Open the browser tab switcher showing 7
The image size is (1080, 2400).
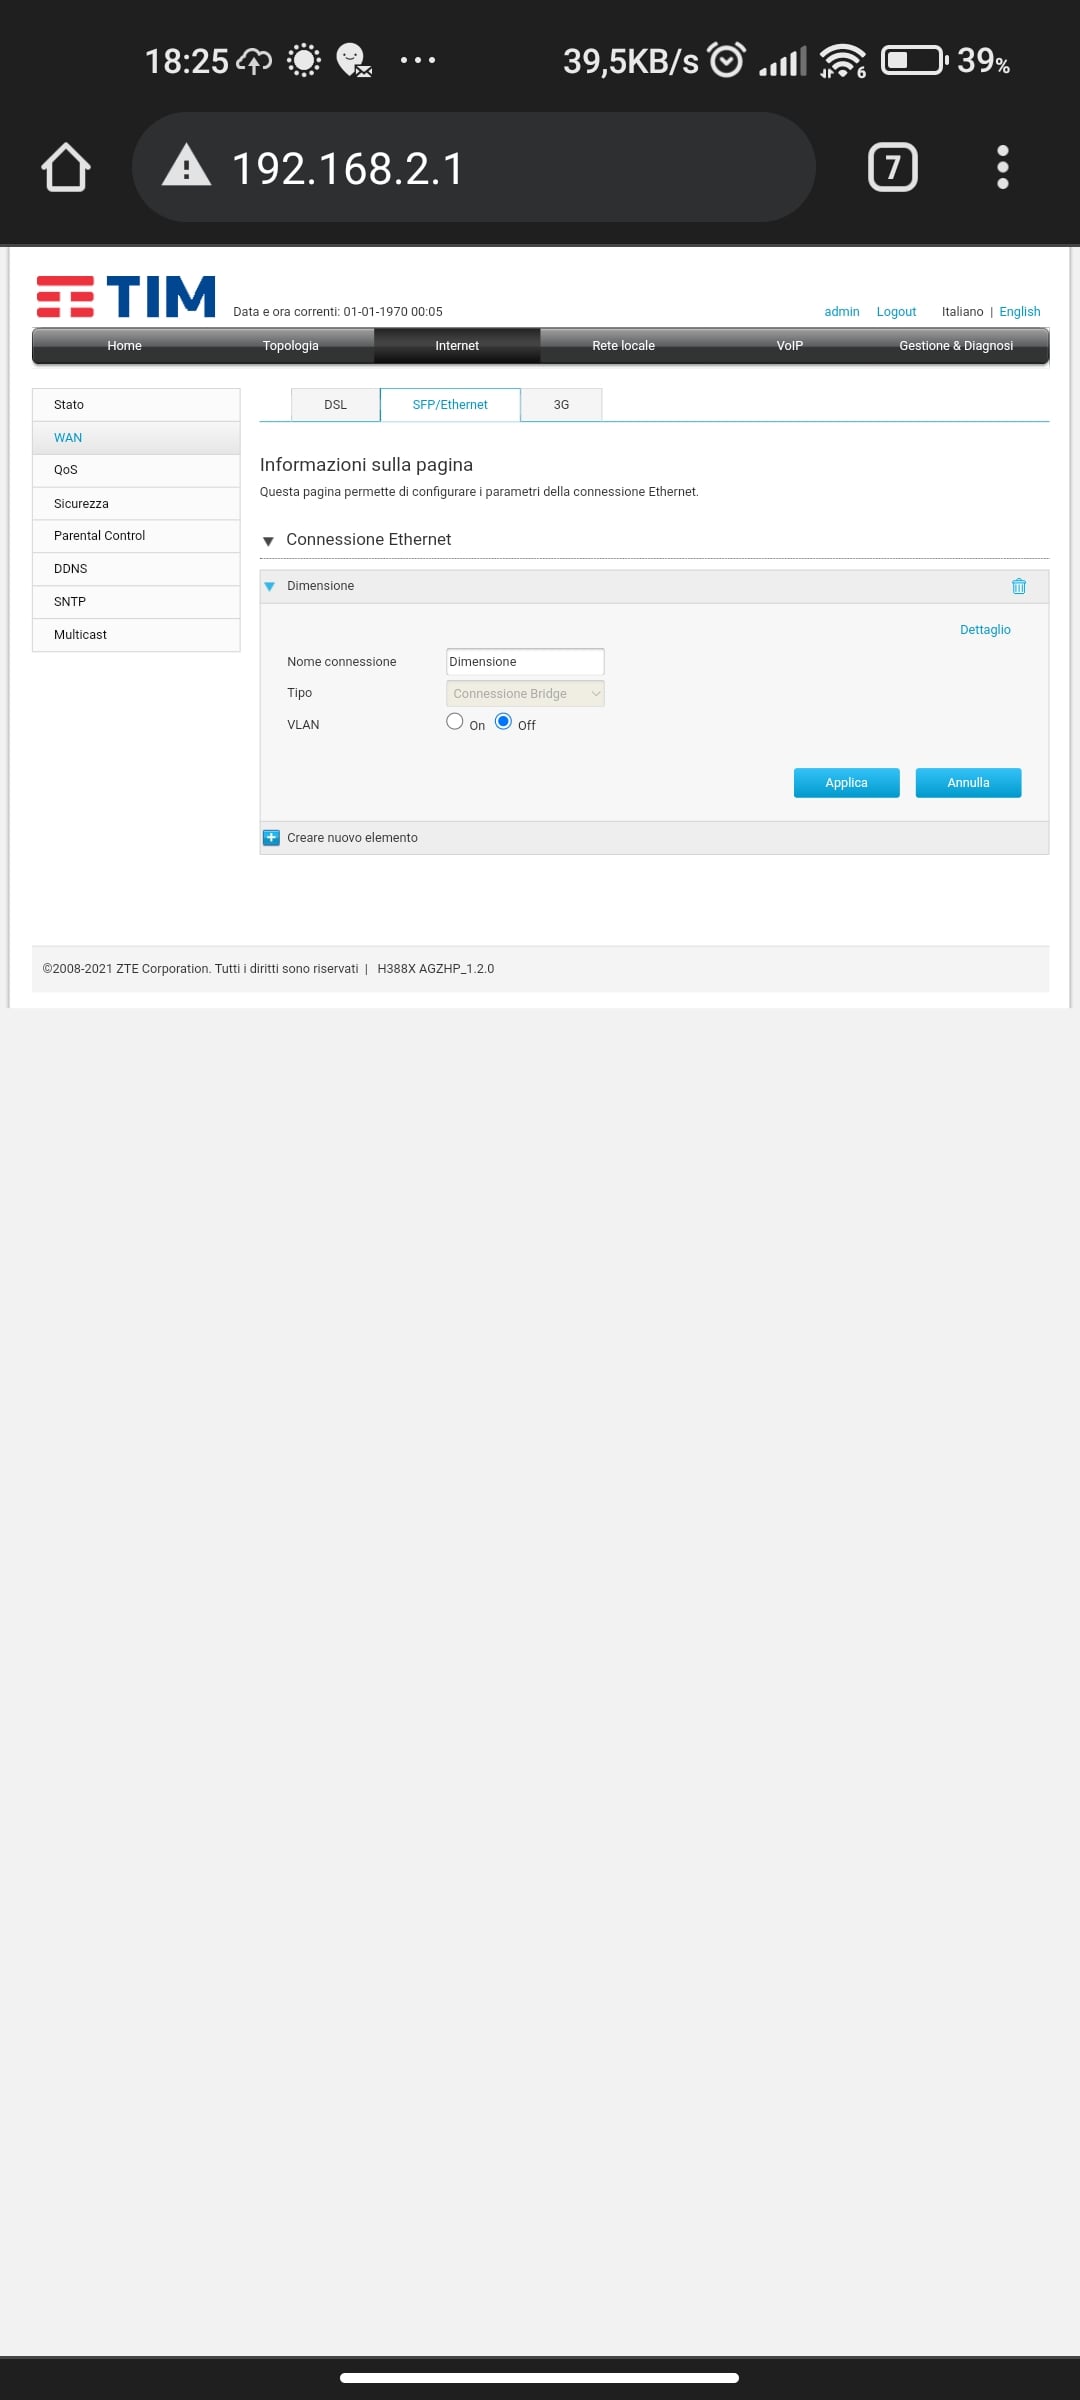893,167
